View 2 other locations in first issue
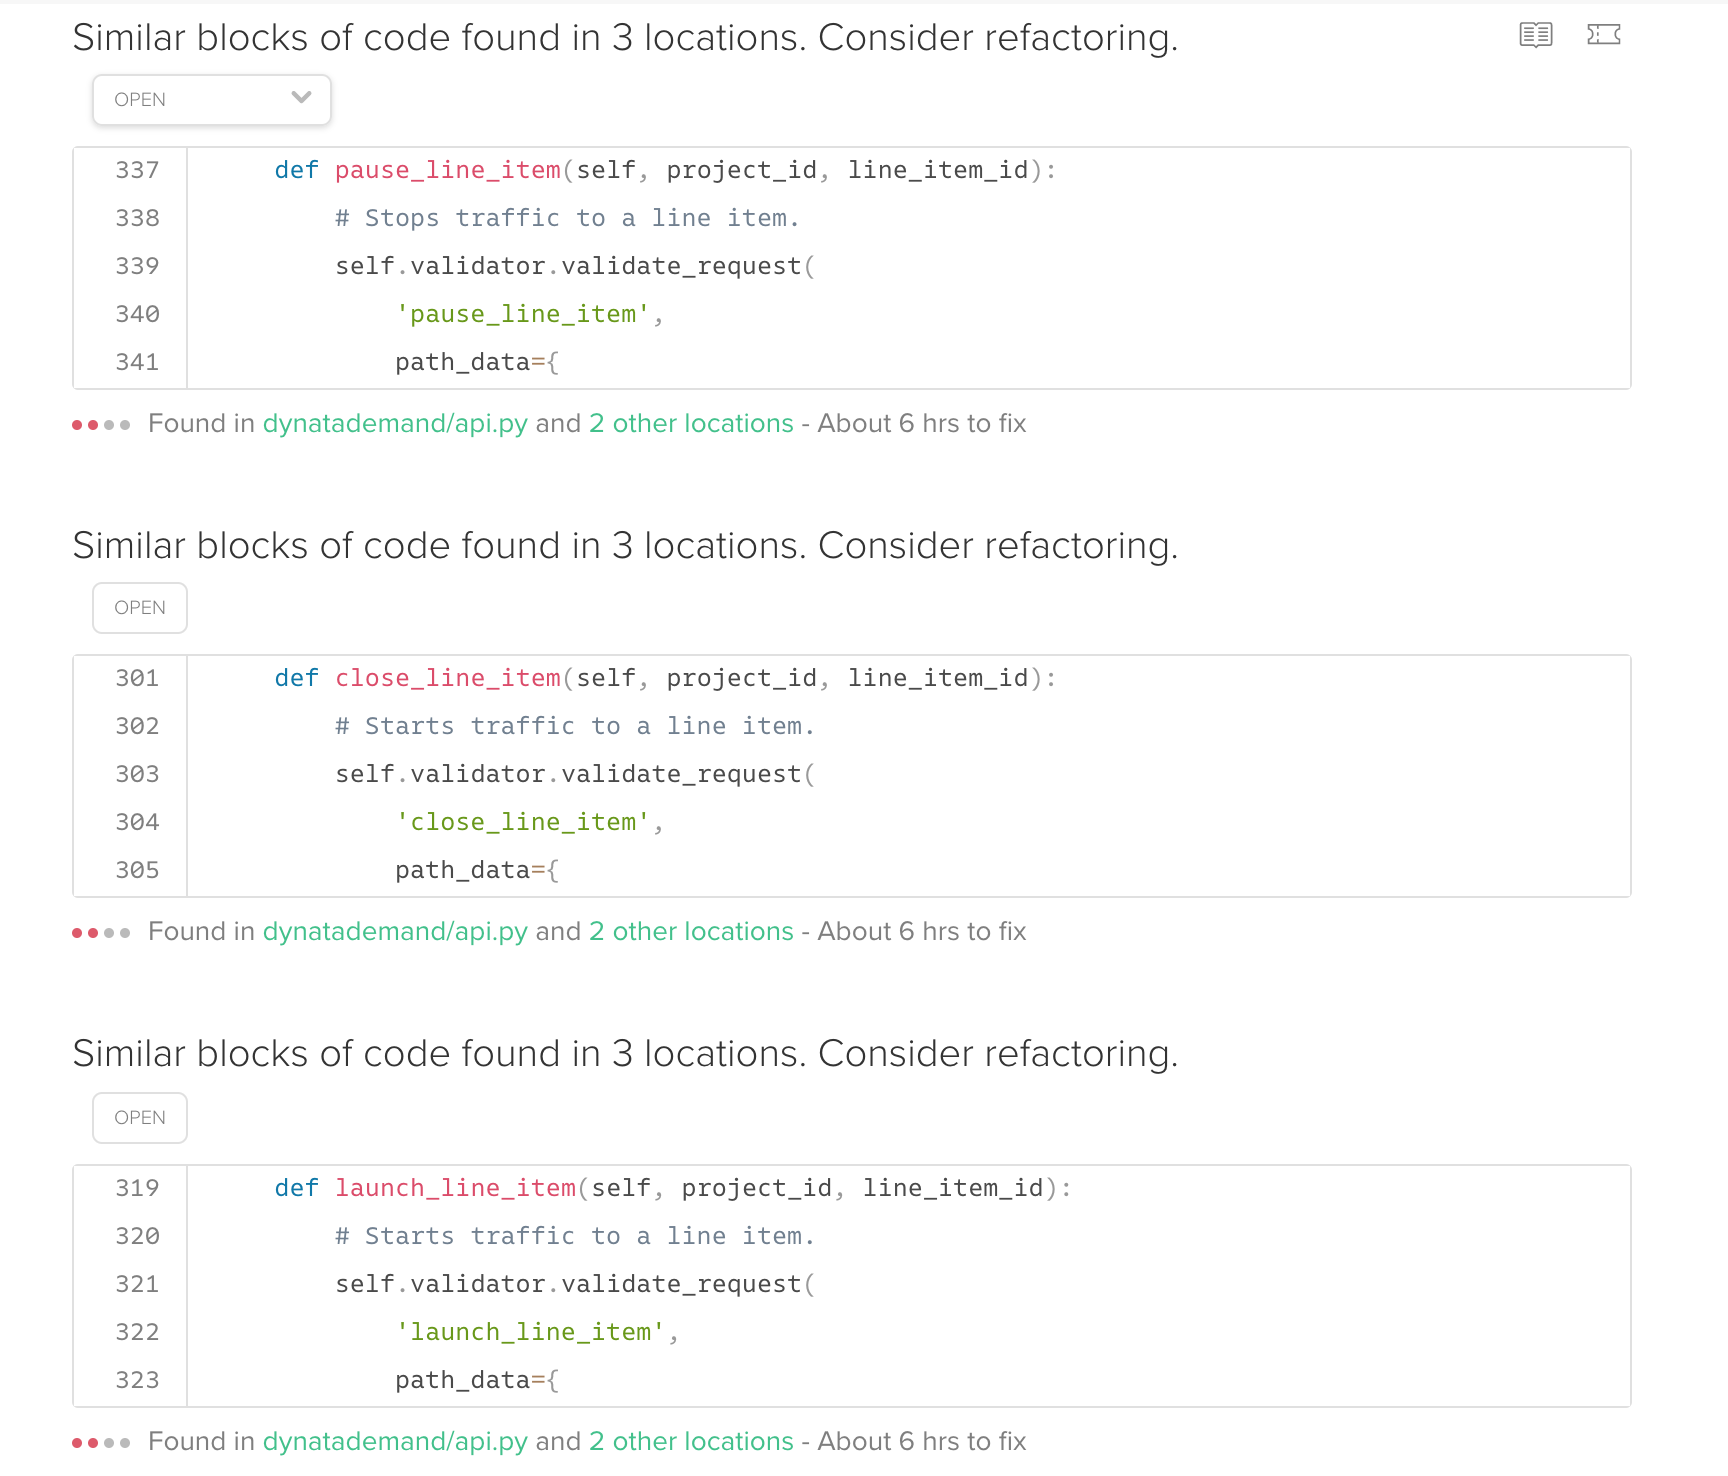 690,424
